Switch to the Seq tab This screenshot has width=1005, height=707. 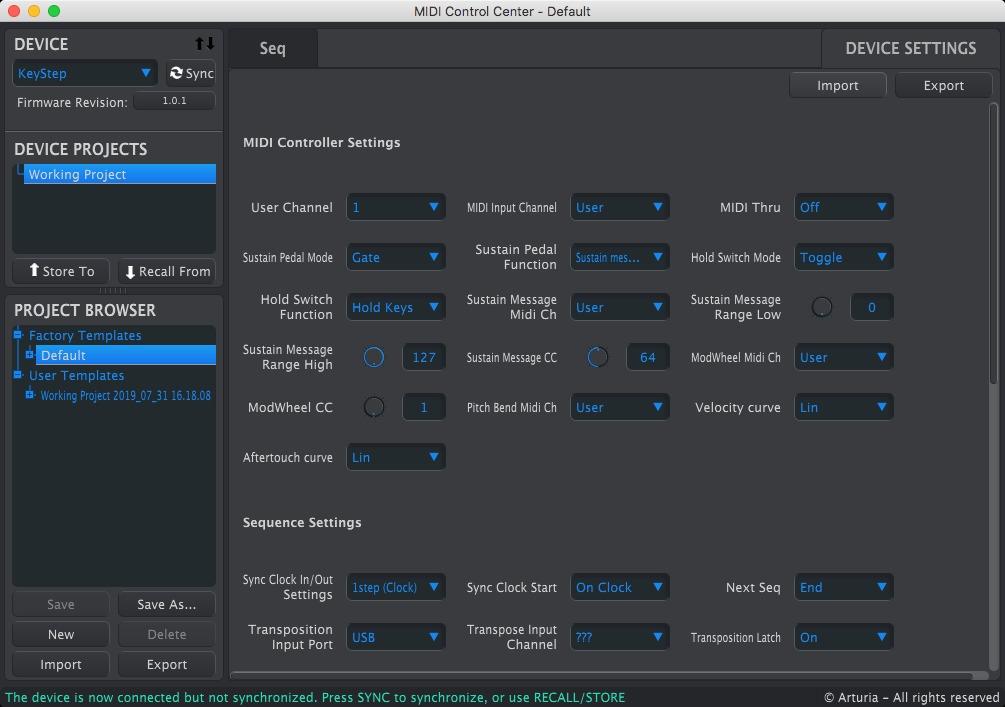point(272,48)
